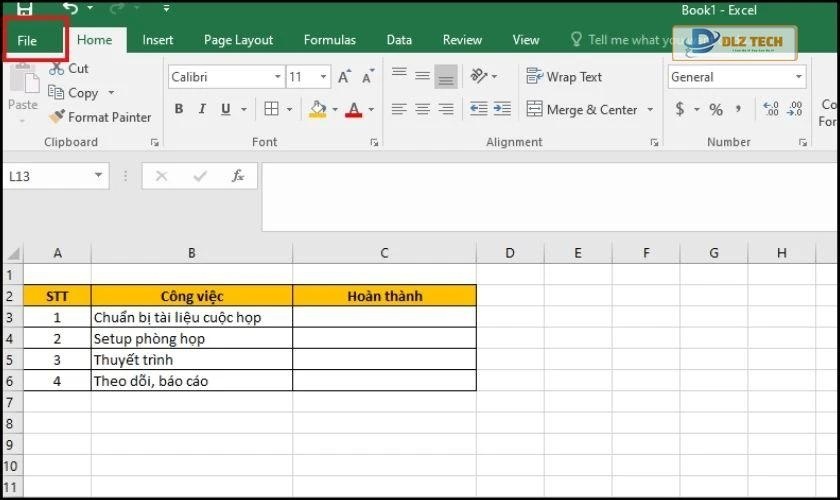Screen dimensions: 840x500
Task: Apply the yellow fill color
Action: point(318,109)
